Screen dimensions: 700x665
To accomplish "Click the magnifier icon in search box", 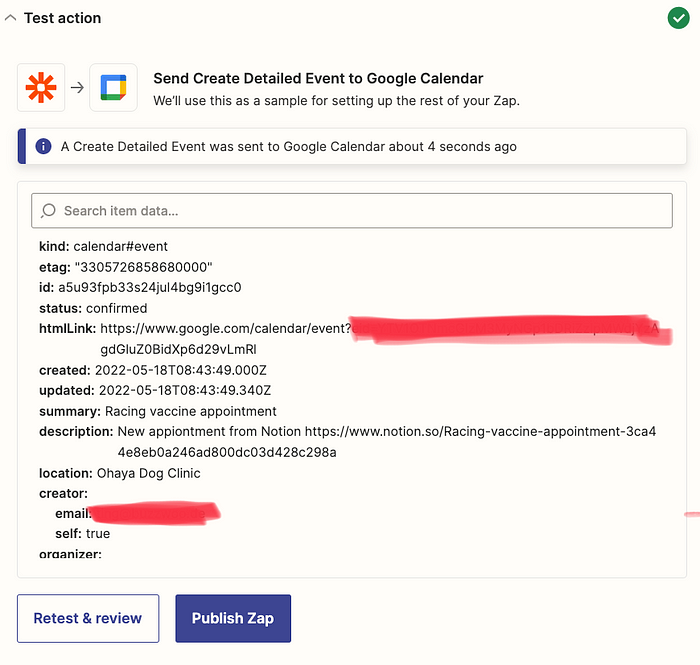I will (48, 211).
